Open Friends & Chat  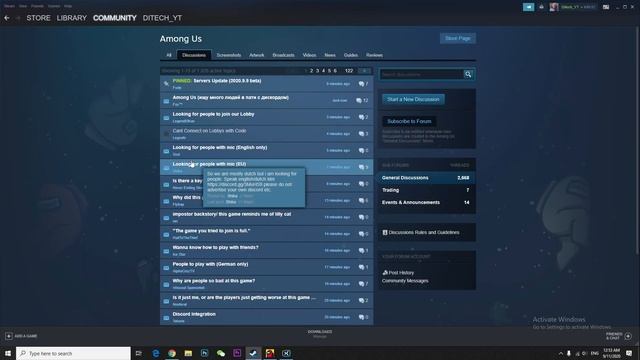coord(619,336)
